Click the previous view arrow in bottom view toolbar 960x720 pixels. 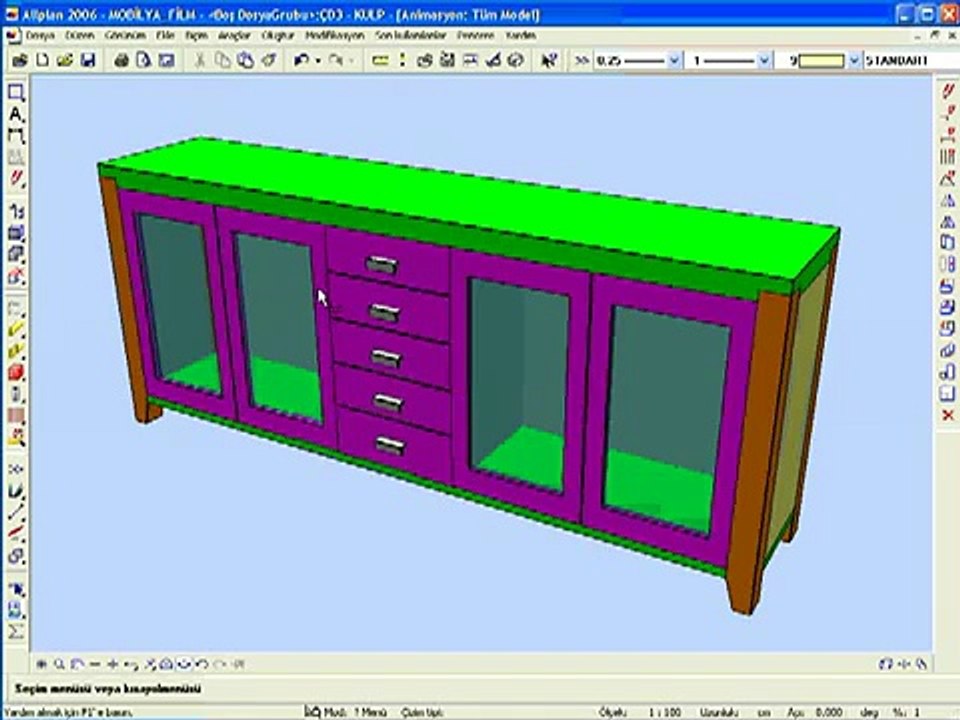click(203, 664)
